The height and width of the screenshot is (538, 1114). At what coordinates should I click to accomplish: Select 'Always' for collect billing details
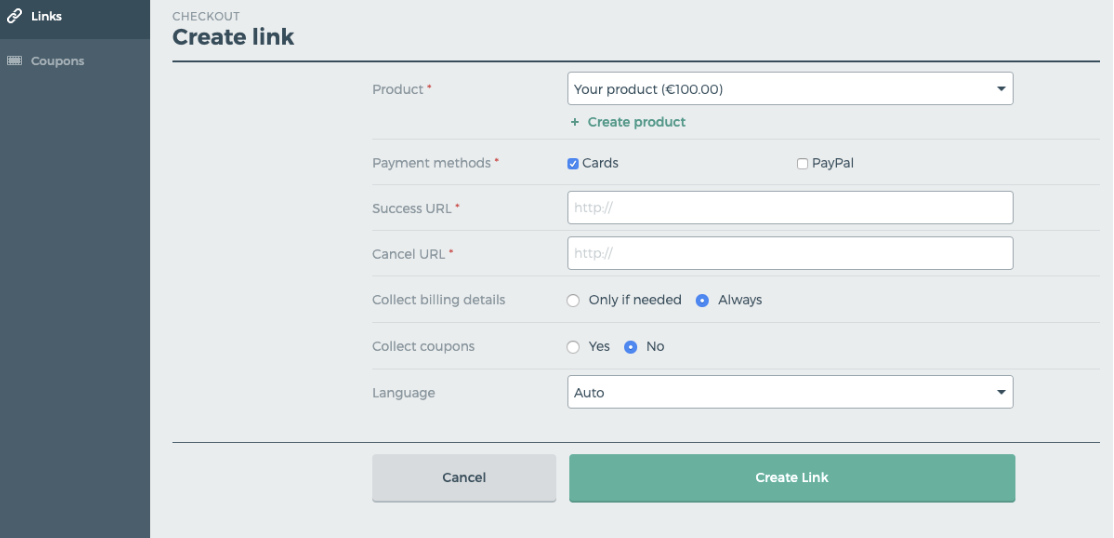click(x=703, y=300)
